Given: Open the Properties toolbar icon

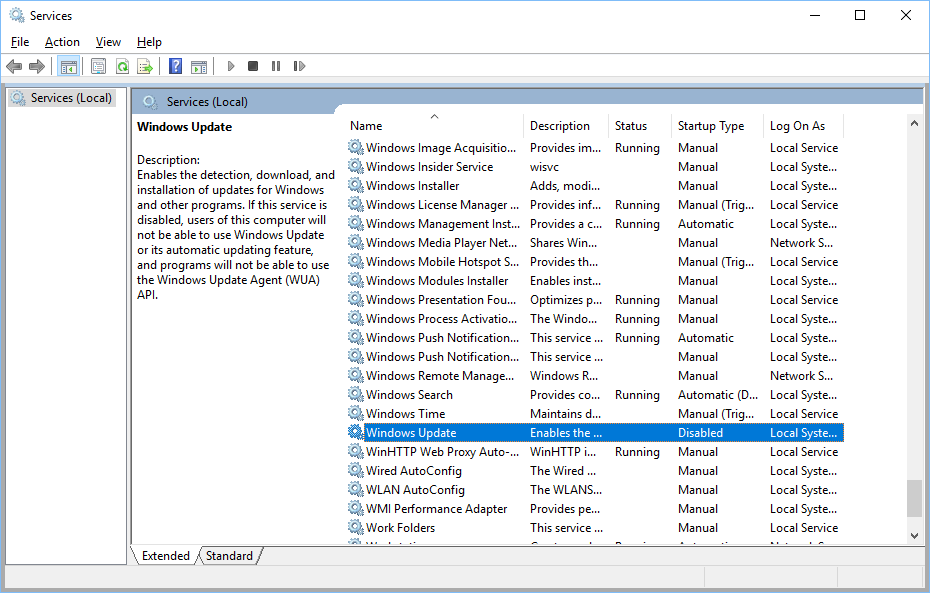Looking at the screenshot, I should 98,66.
